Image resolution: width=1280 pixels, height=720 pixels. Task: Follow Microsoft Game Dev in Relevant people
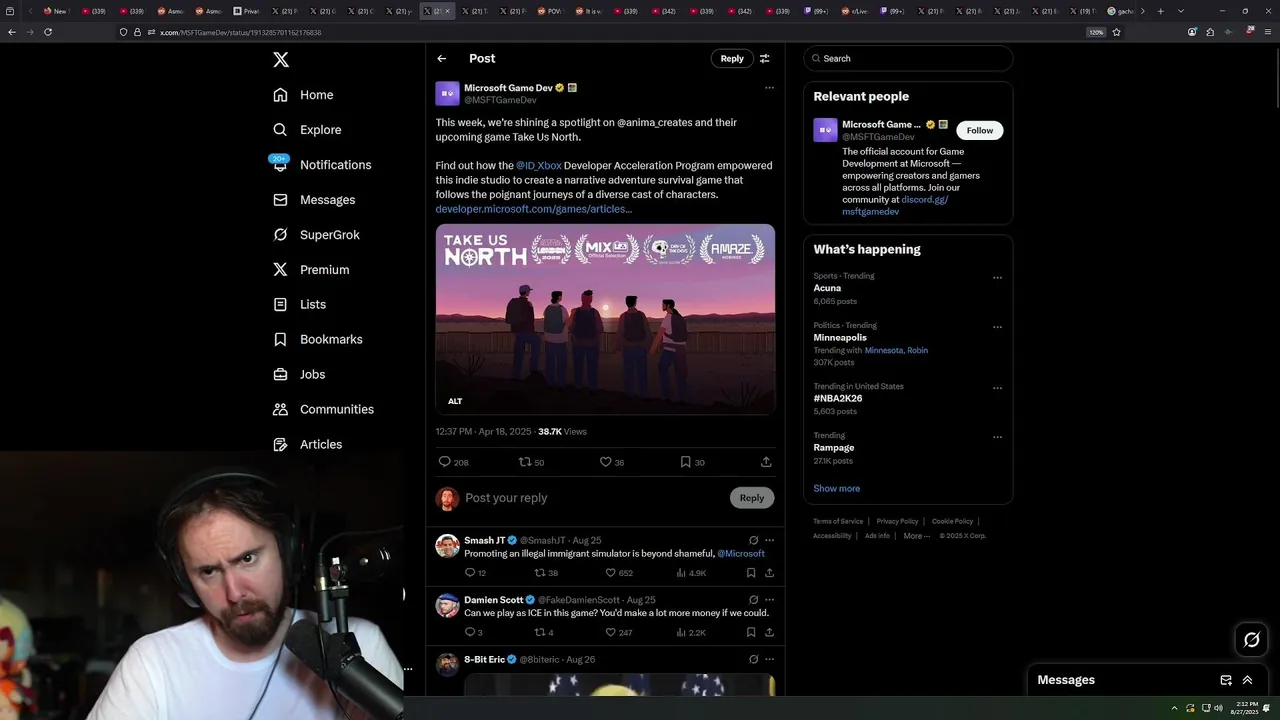click(980, 130)
